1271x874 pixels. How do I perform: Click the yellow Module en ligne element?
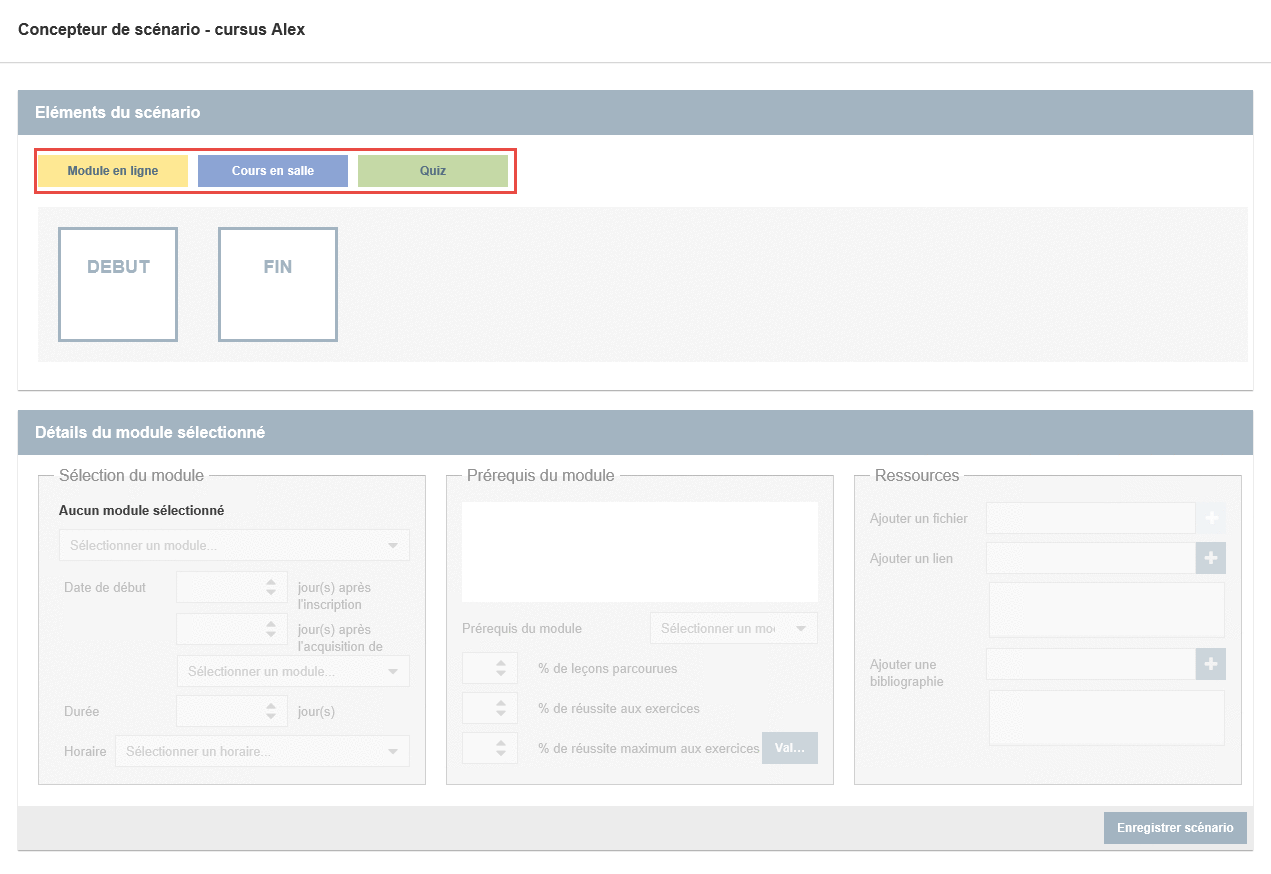[112, 171]
